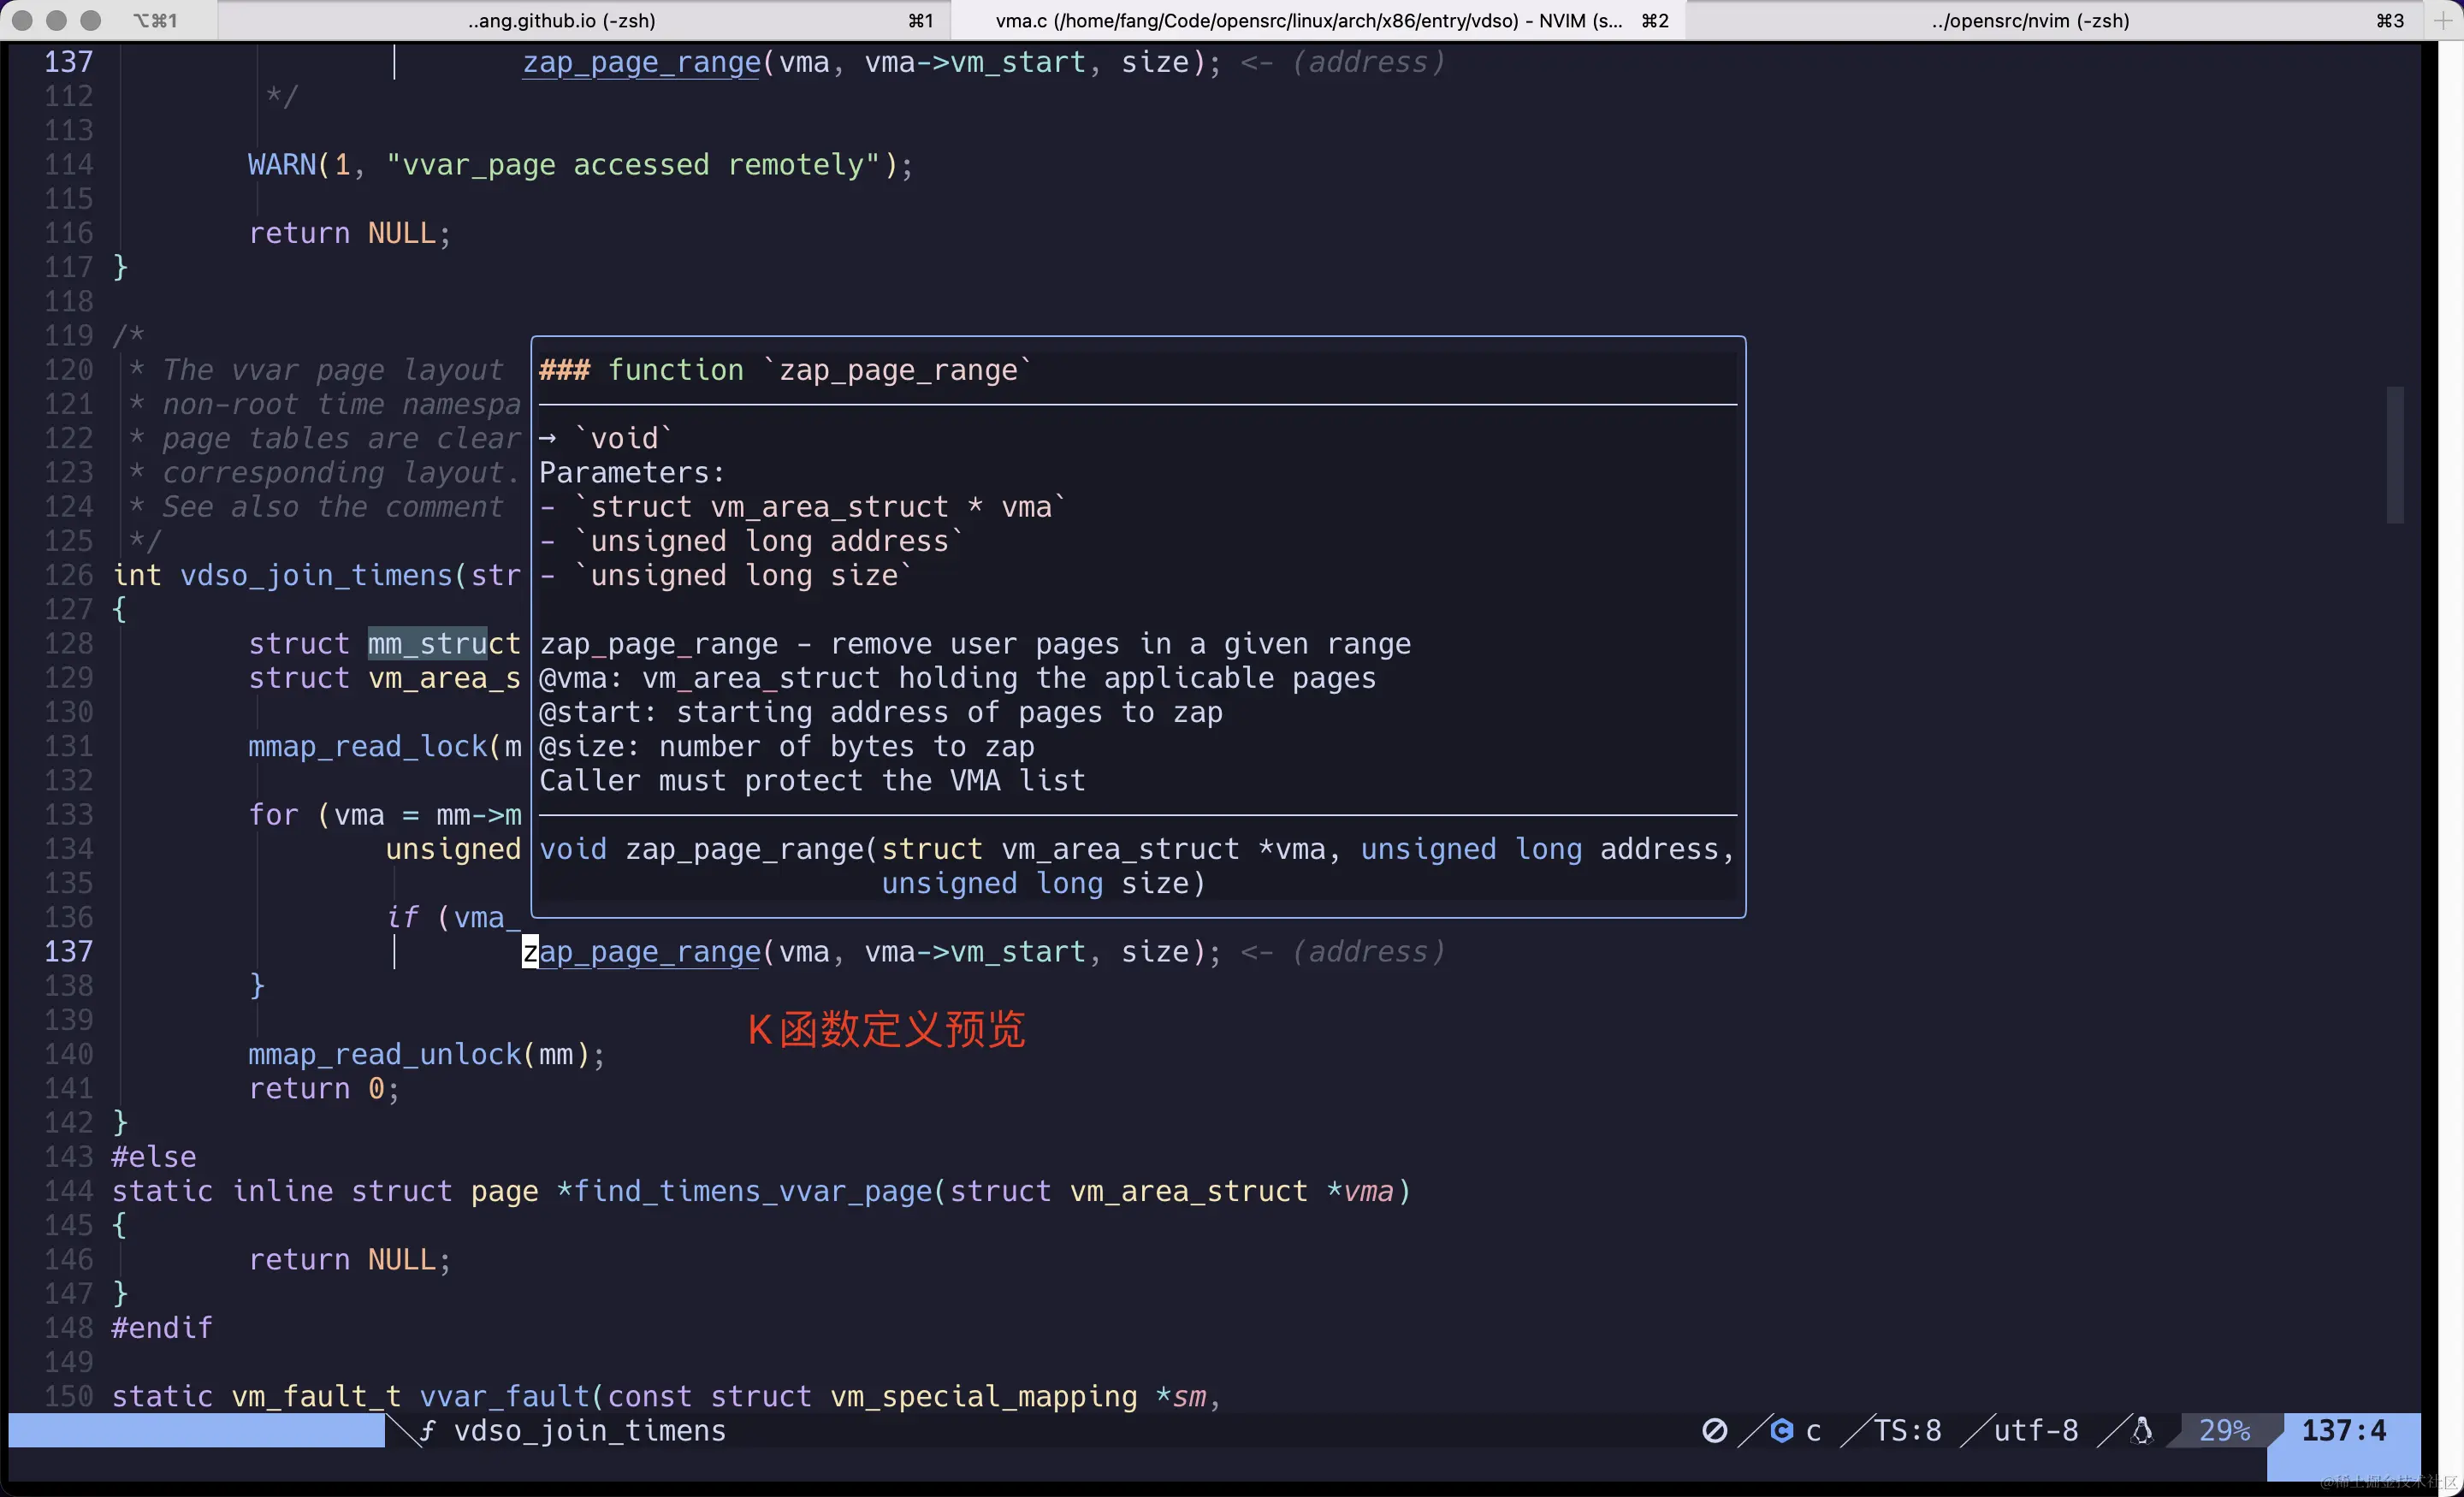2464x1497 pixels.
Task: Click the Tux penguin OS indicator
Action: [x=2142, y=1431]
